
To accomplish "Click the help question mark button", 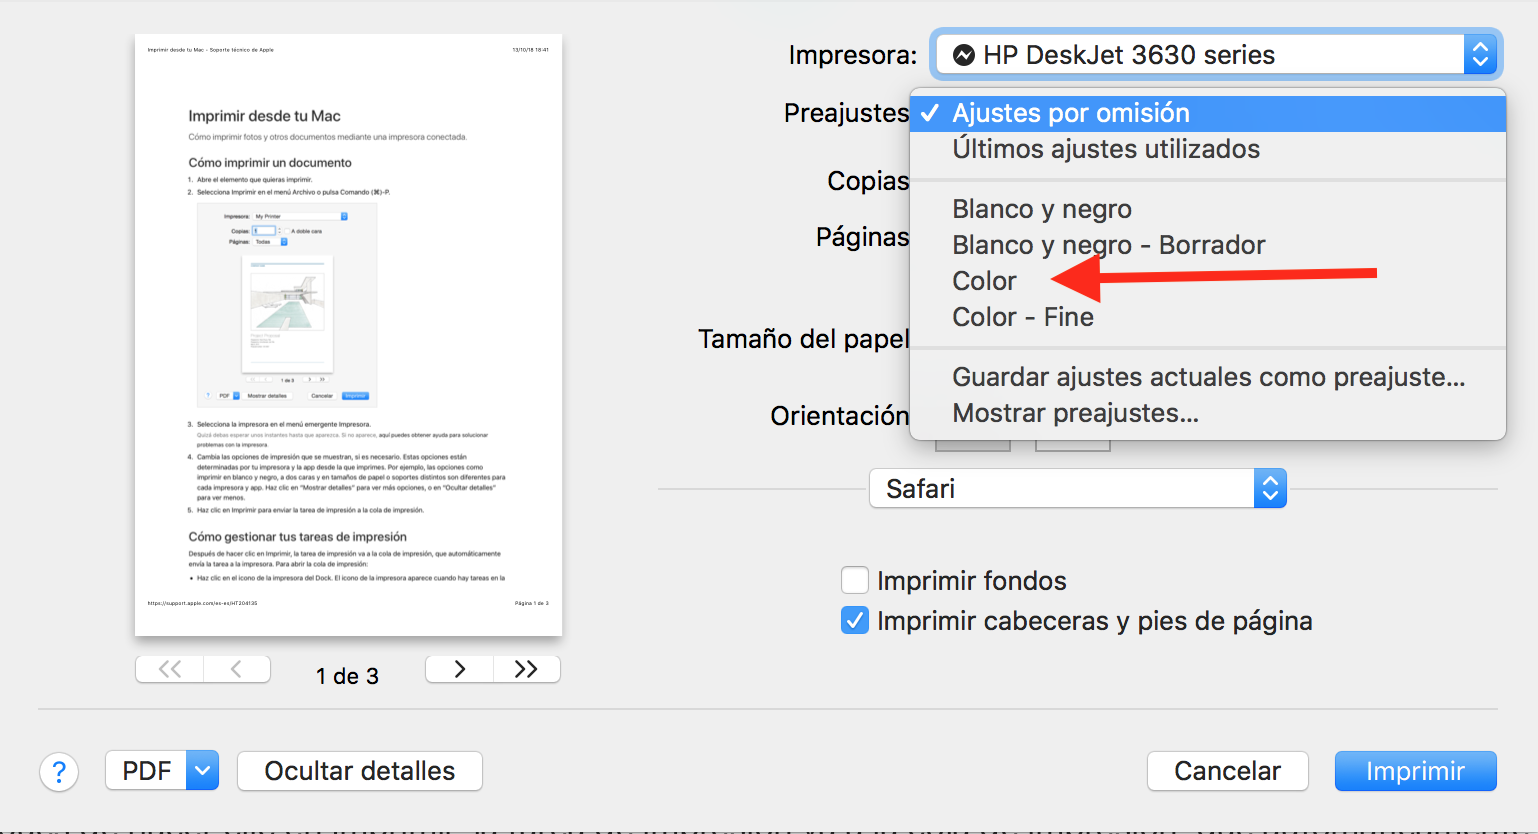I will pyautogui.click(x=59, y=772).
